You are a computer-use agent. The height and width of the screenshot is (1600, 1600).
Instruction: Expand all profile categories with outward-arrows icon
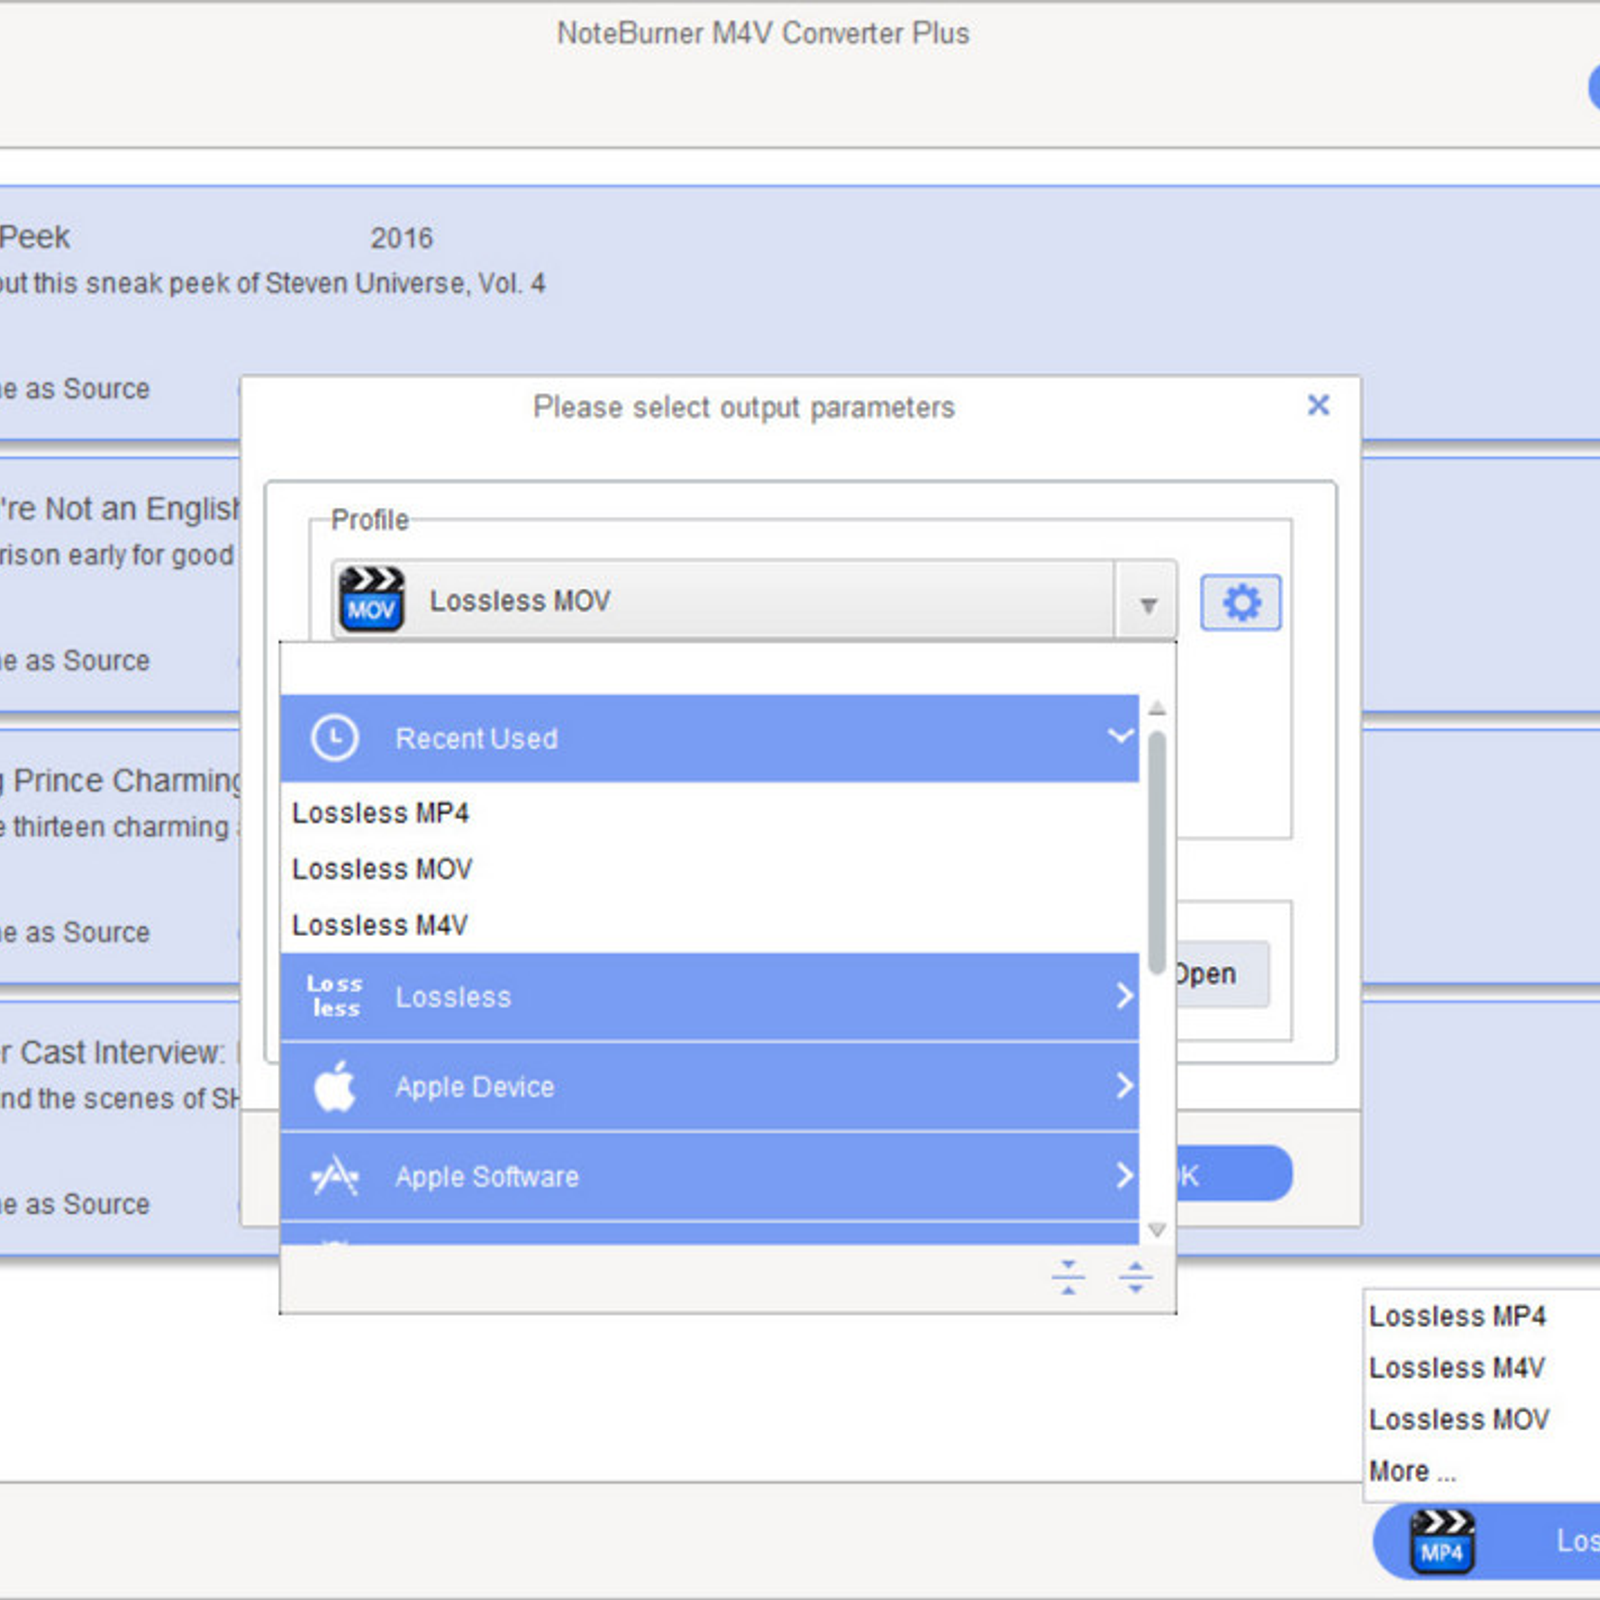coord(1135,1277)
